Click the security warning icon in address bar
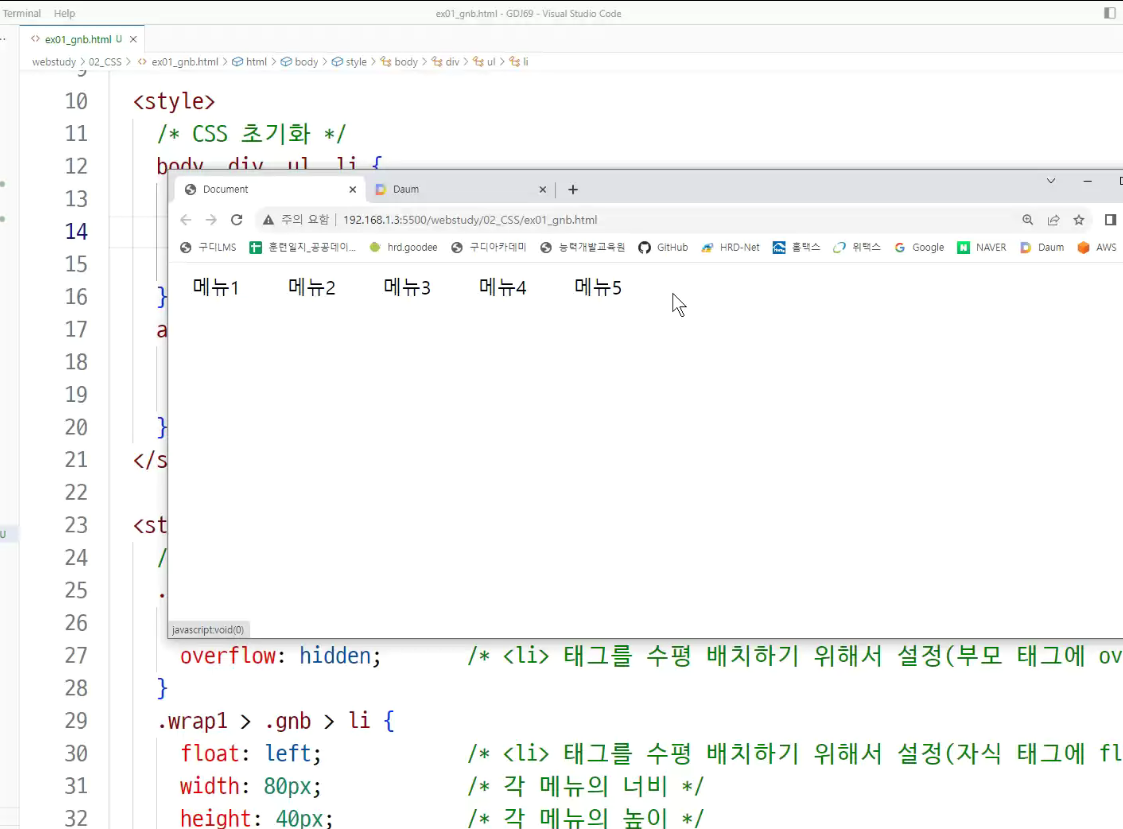 pyautogui.click(x=268, y=220)
